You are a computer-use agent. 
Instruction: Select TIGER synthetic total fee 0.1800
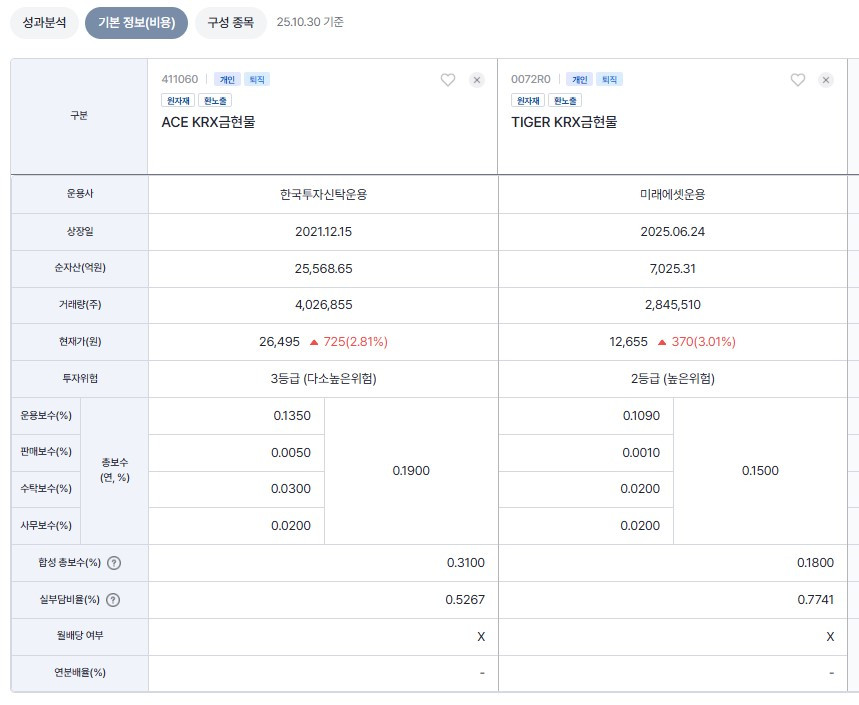(815, 563)
